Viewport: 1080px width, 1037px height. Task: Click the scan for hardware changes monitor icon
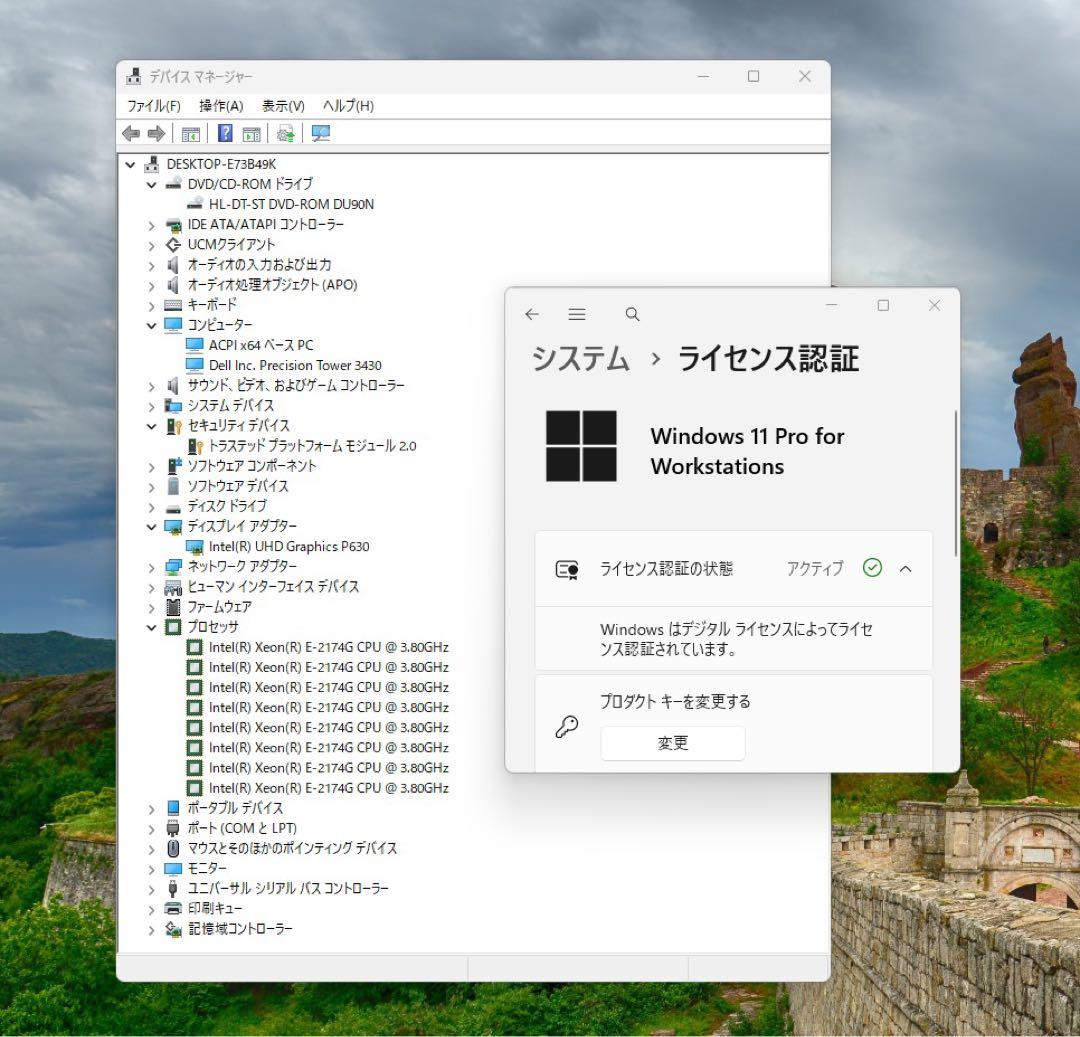point(320,133)
